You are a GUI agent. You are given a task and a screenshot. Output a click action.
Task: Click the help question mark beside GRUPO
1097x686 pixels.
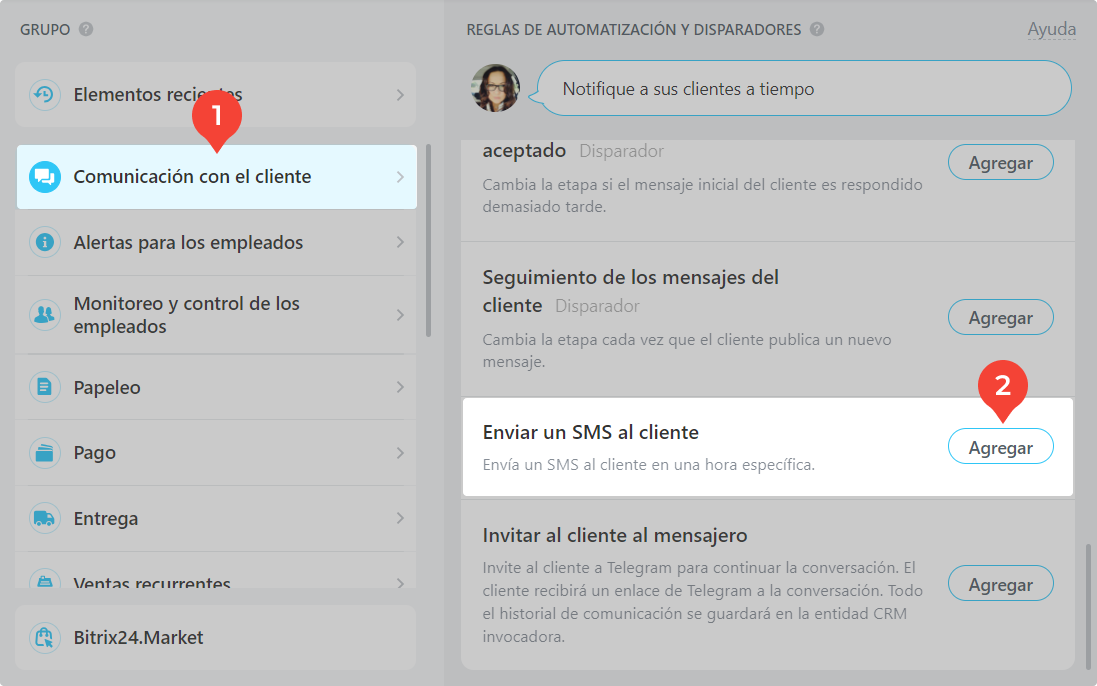[x=86, y=29]
